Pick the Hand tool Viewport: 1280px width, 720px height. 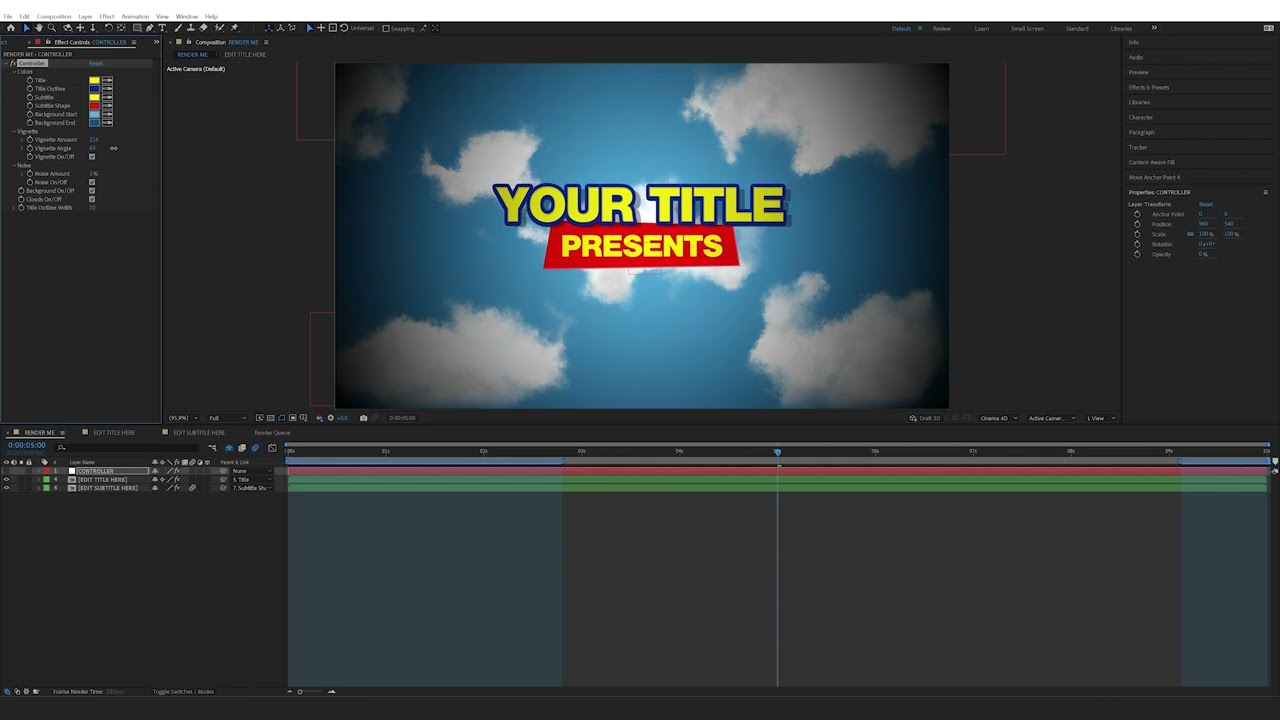pos(39,28)
